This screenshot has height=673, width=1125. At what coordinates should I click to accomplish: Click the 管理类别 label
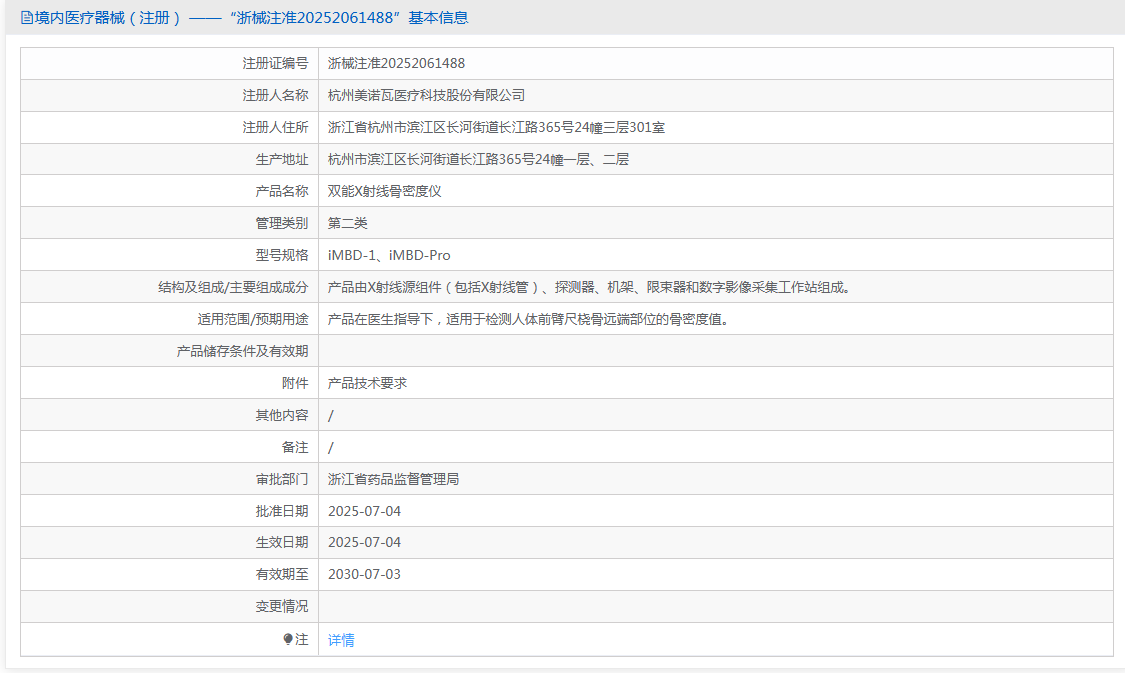pos(282,223)
